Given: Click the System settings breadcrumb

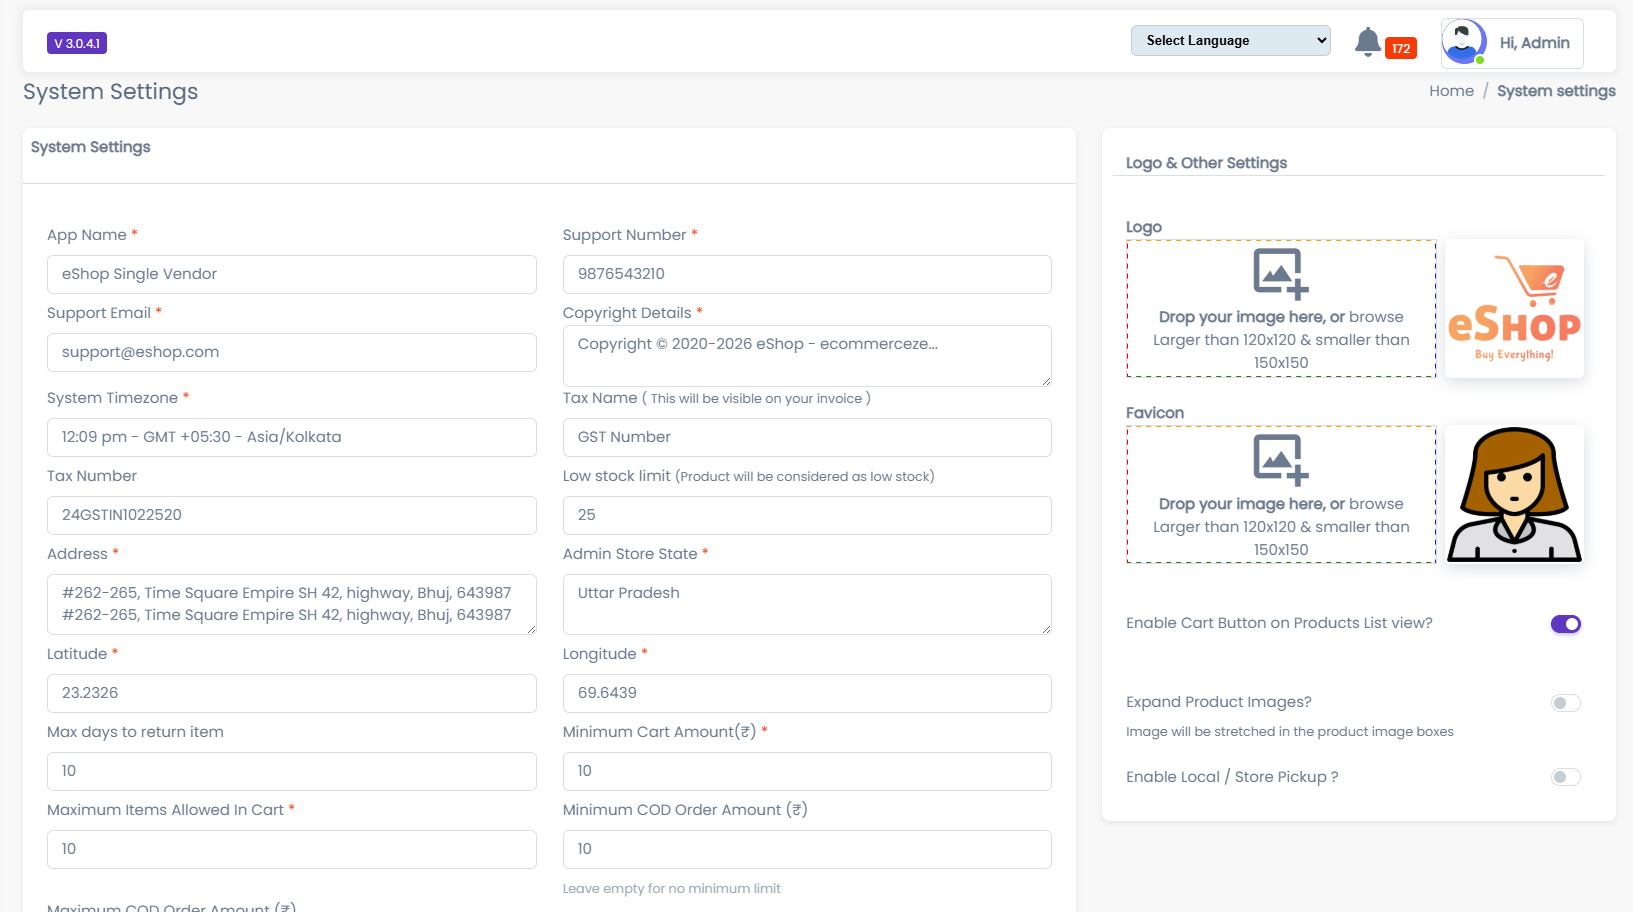Looking at the screenshot, I should (1556, 91).
